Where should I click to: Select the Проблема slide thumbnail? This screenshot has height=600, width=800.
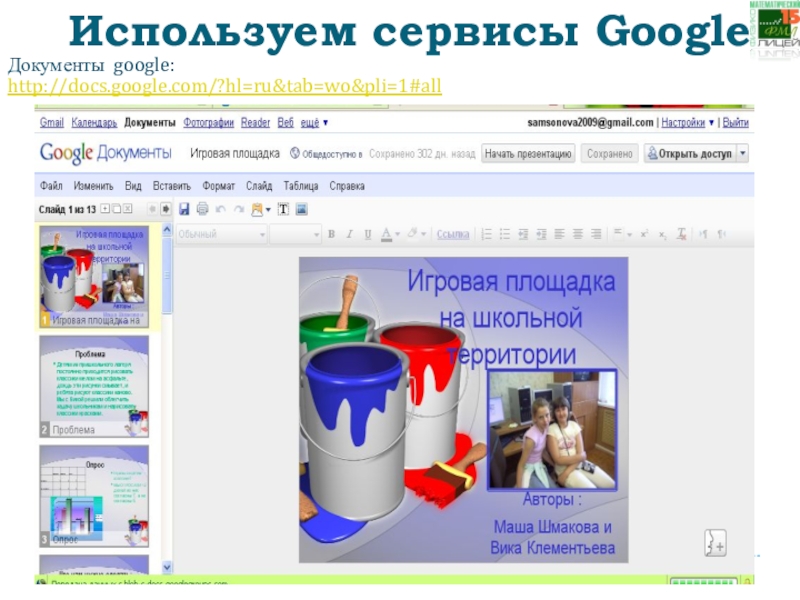click(95, 385)
